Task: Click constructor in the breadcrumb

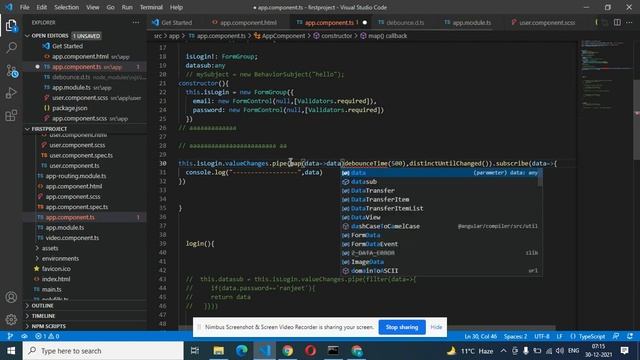Action: point(336,36)
